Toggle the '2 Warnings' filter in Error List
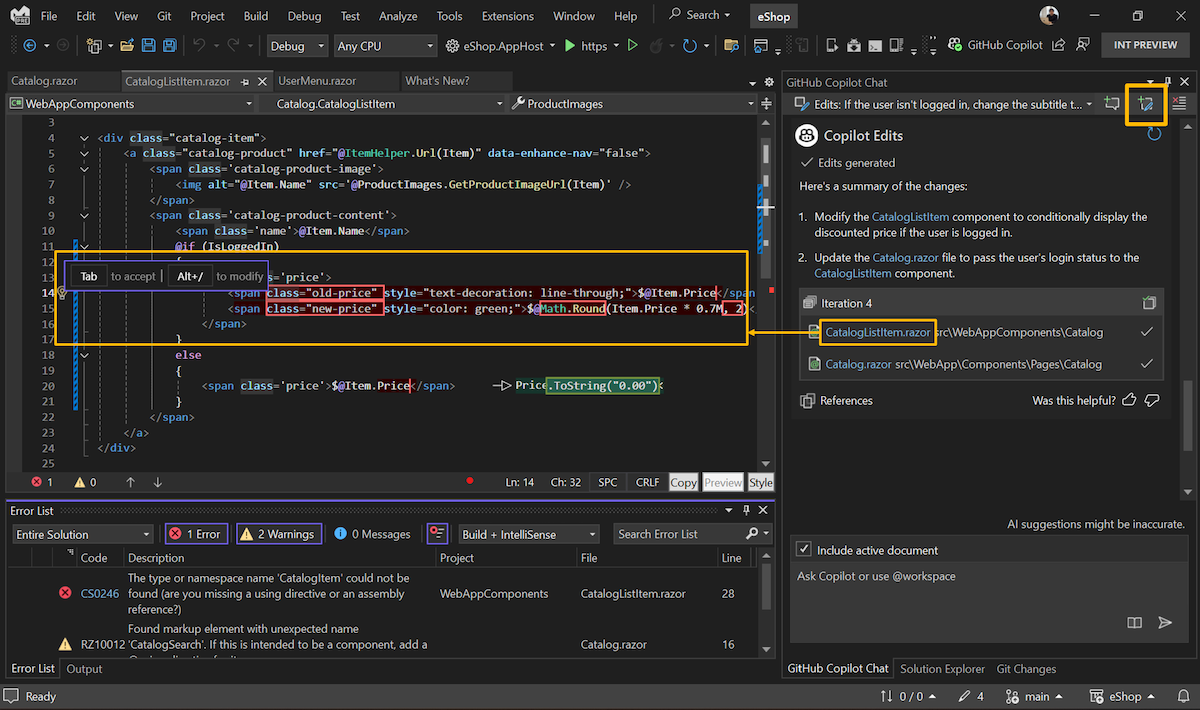 pyautogui.click(x=278, y=533)
